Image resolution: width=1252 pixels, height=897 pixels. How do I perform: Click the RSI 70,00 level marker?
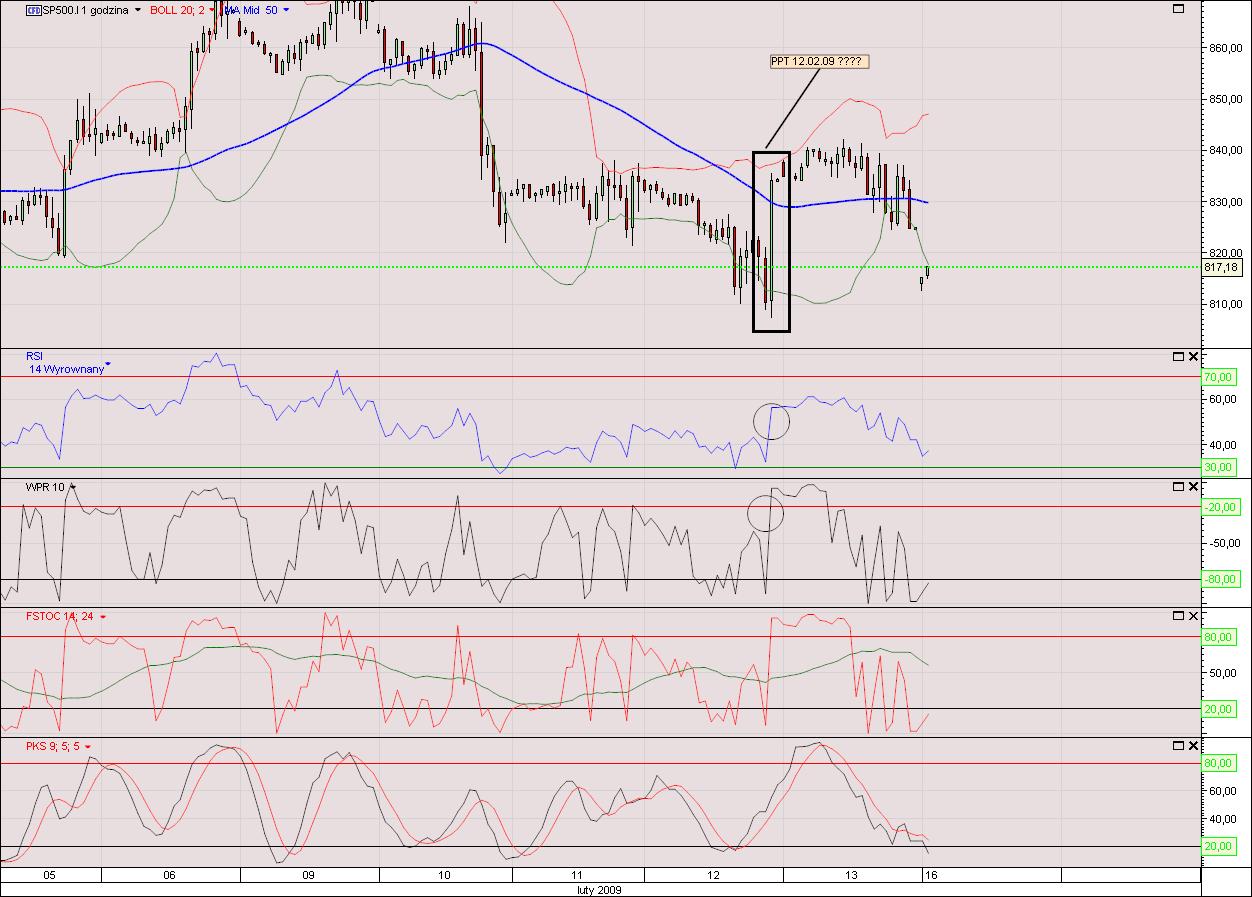pyautogui.click(x=1221, y=377)
